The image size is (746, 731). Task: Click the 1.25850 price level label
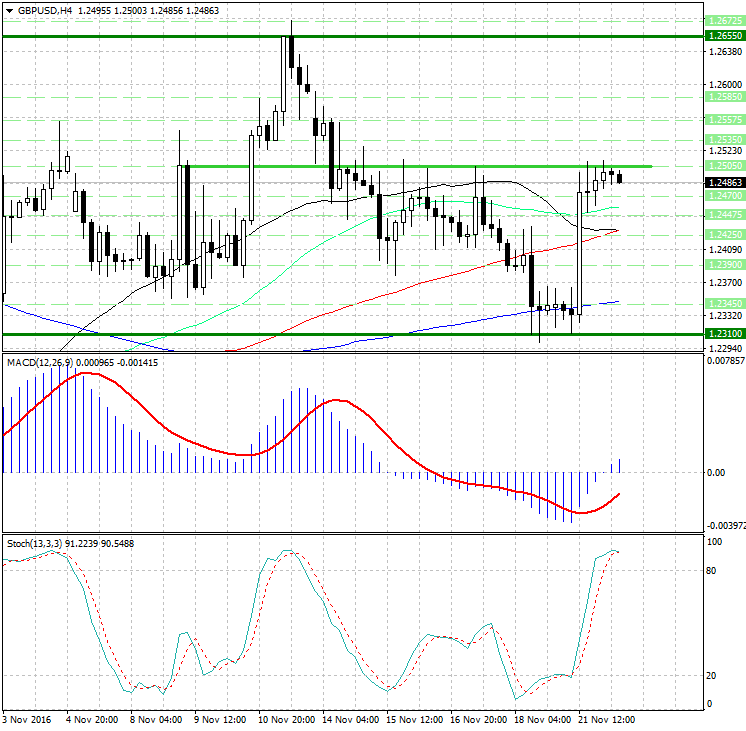click(x=724, y=97)
